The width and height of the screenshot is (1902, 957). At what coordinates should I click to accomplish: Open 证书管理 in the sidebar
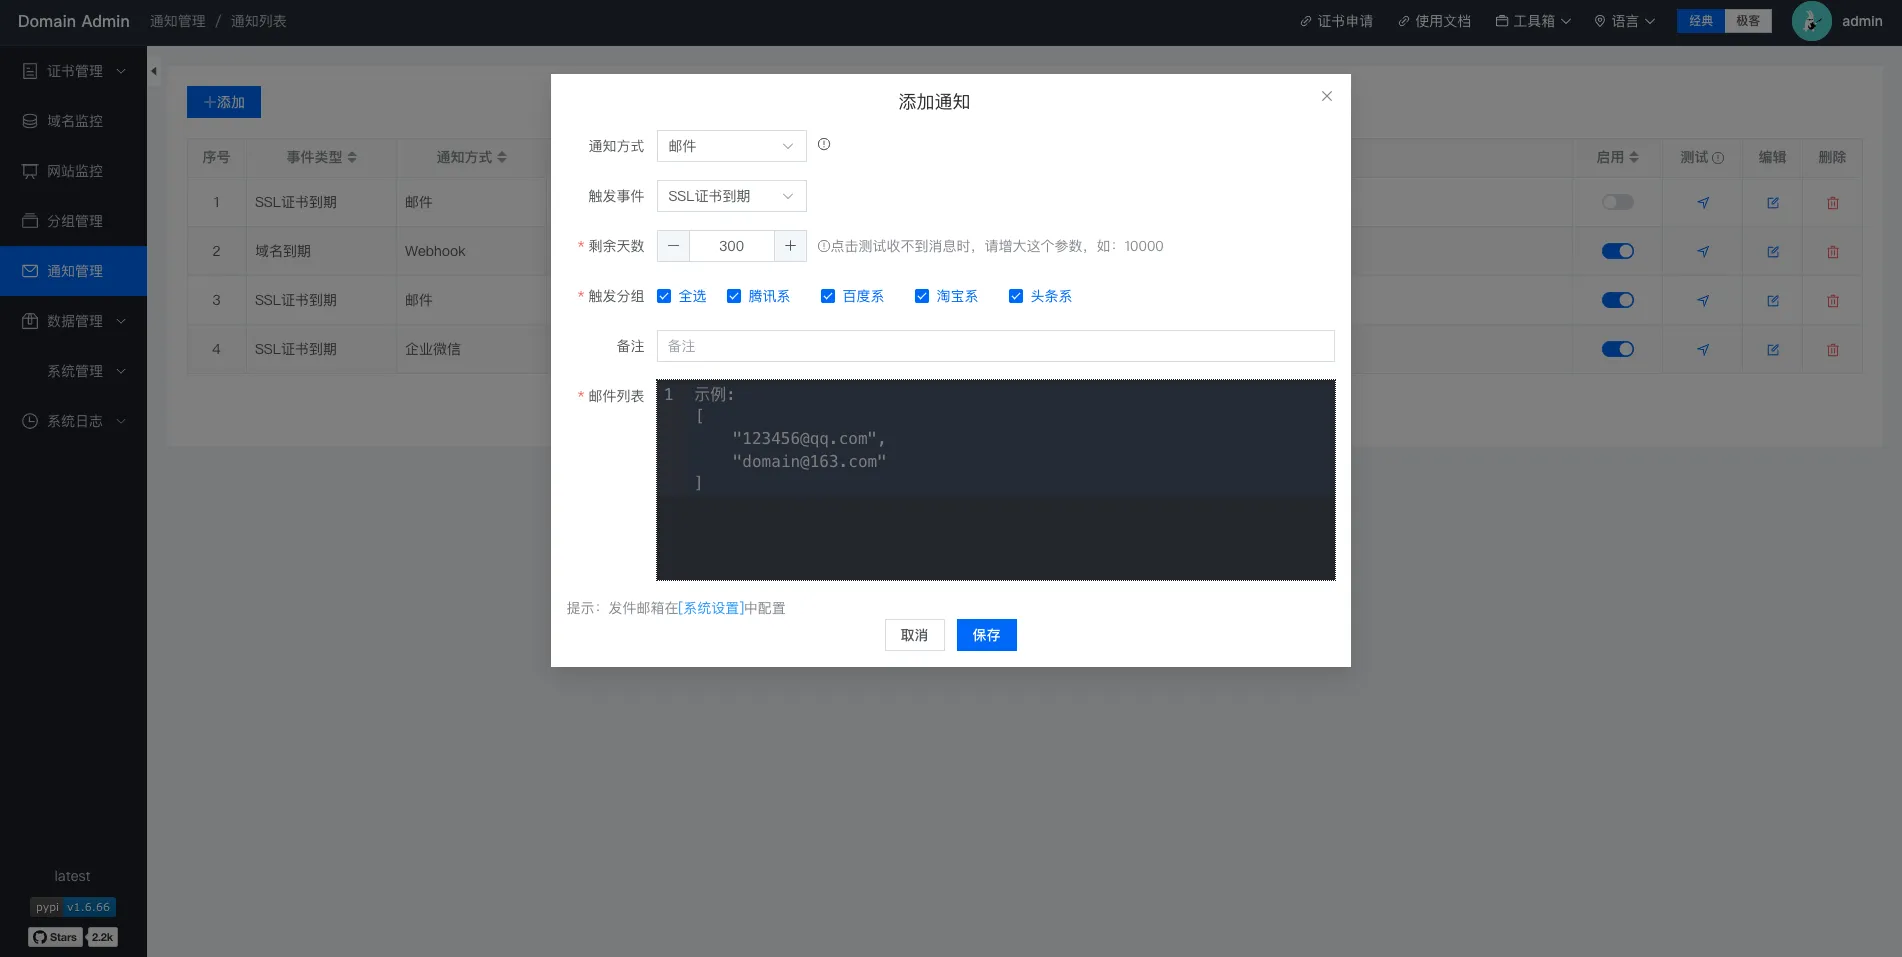(73, 71)
